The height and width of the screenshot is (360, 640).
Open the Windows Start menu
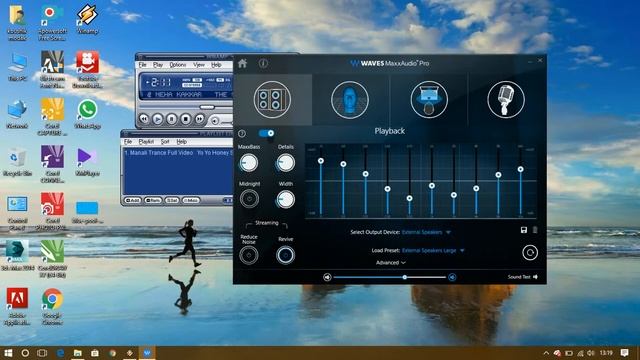8,353
